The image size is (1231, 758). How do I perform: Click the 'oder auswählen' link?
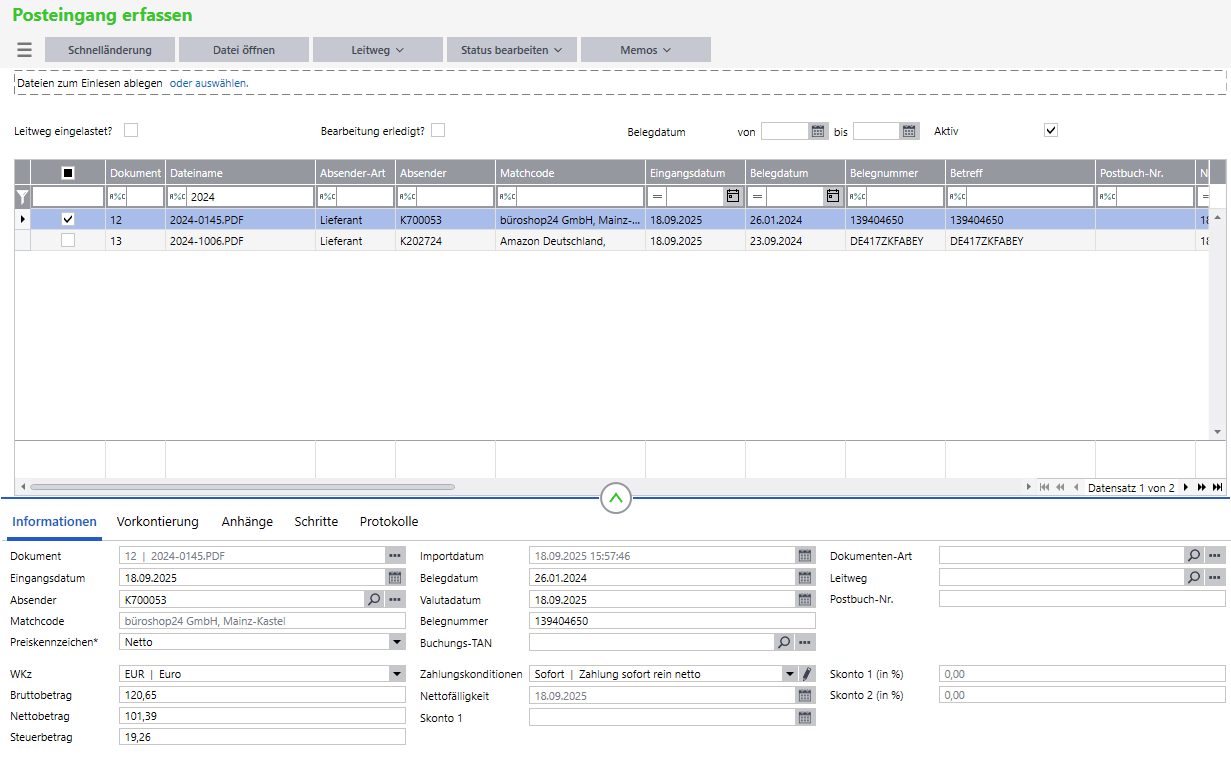[208, 83]
